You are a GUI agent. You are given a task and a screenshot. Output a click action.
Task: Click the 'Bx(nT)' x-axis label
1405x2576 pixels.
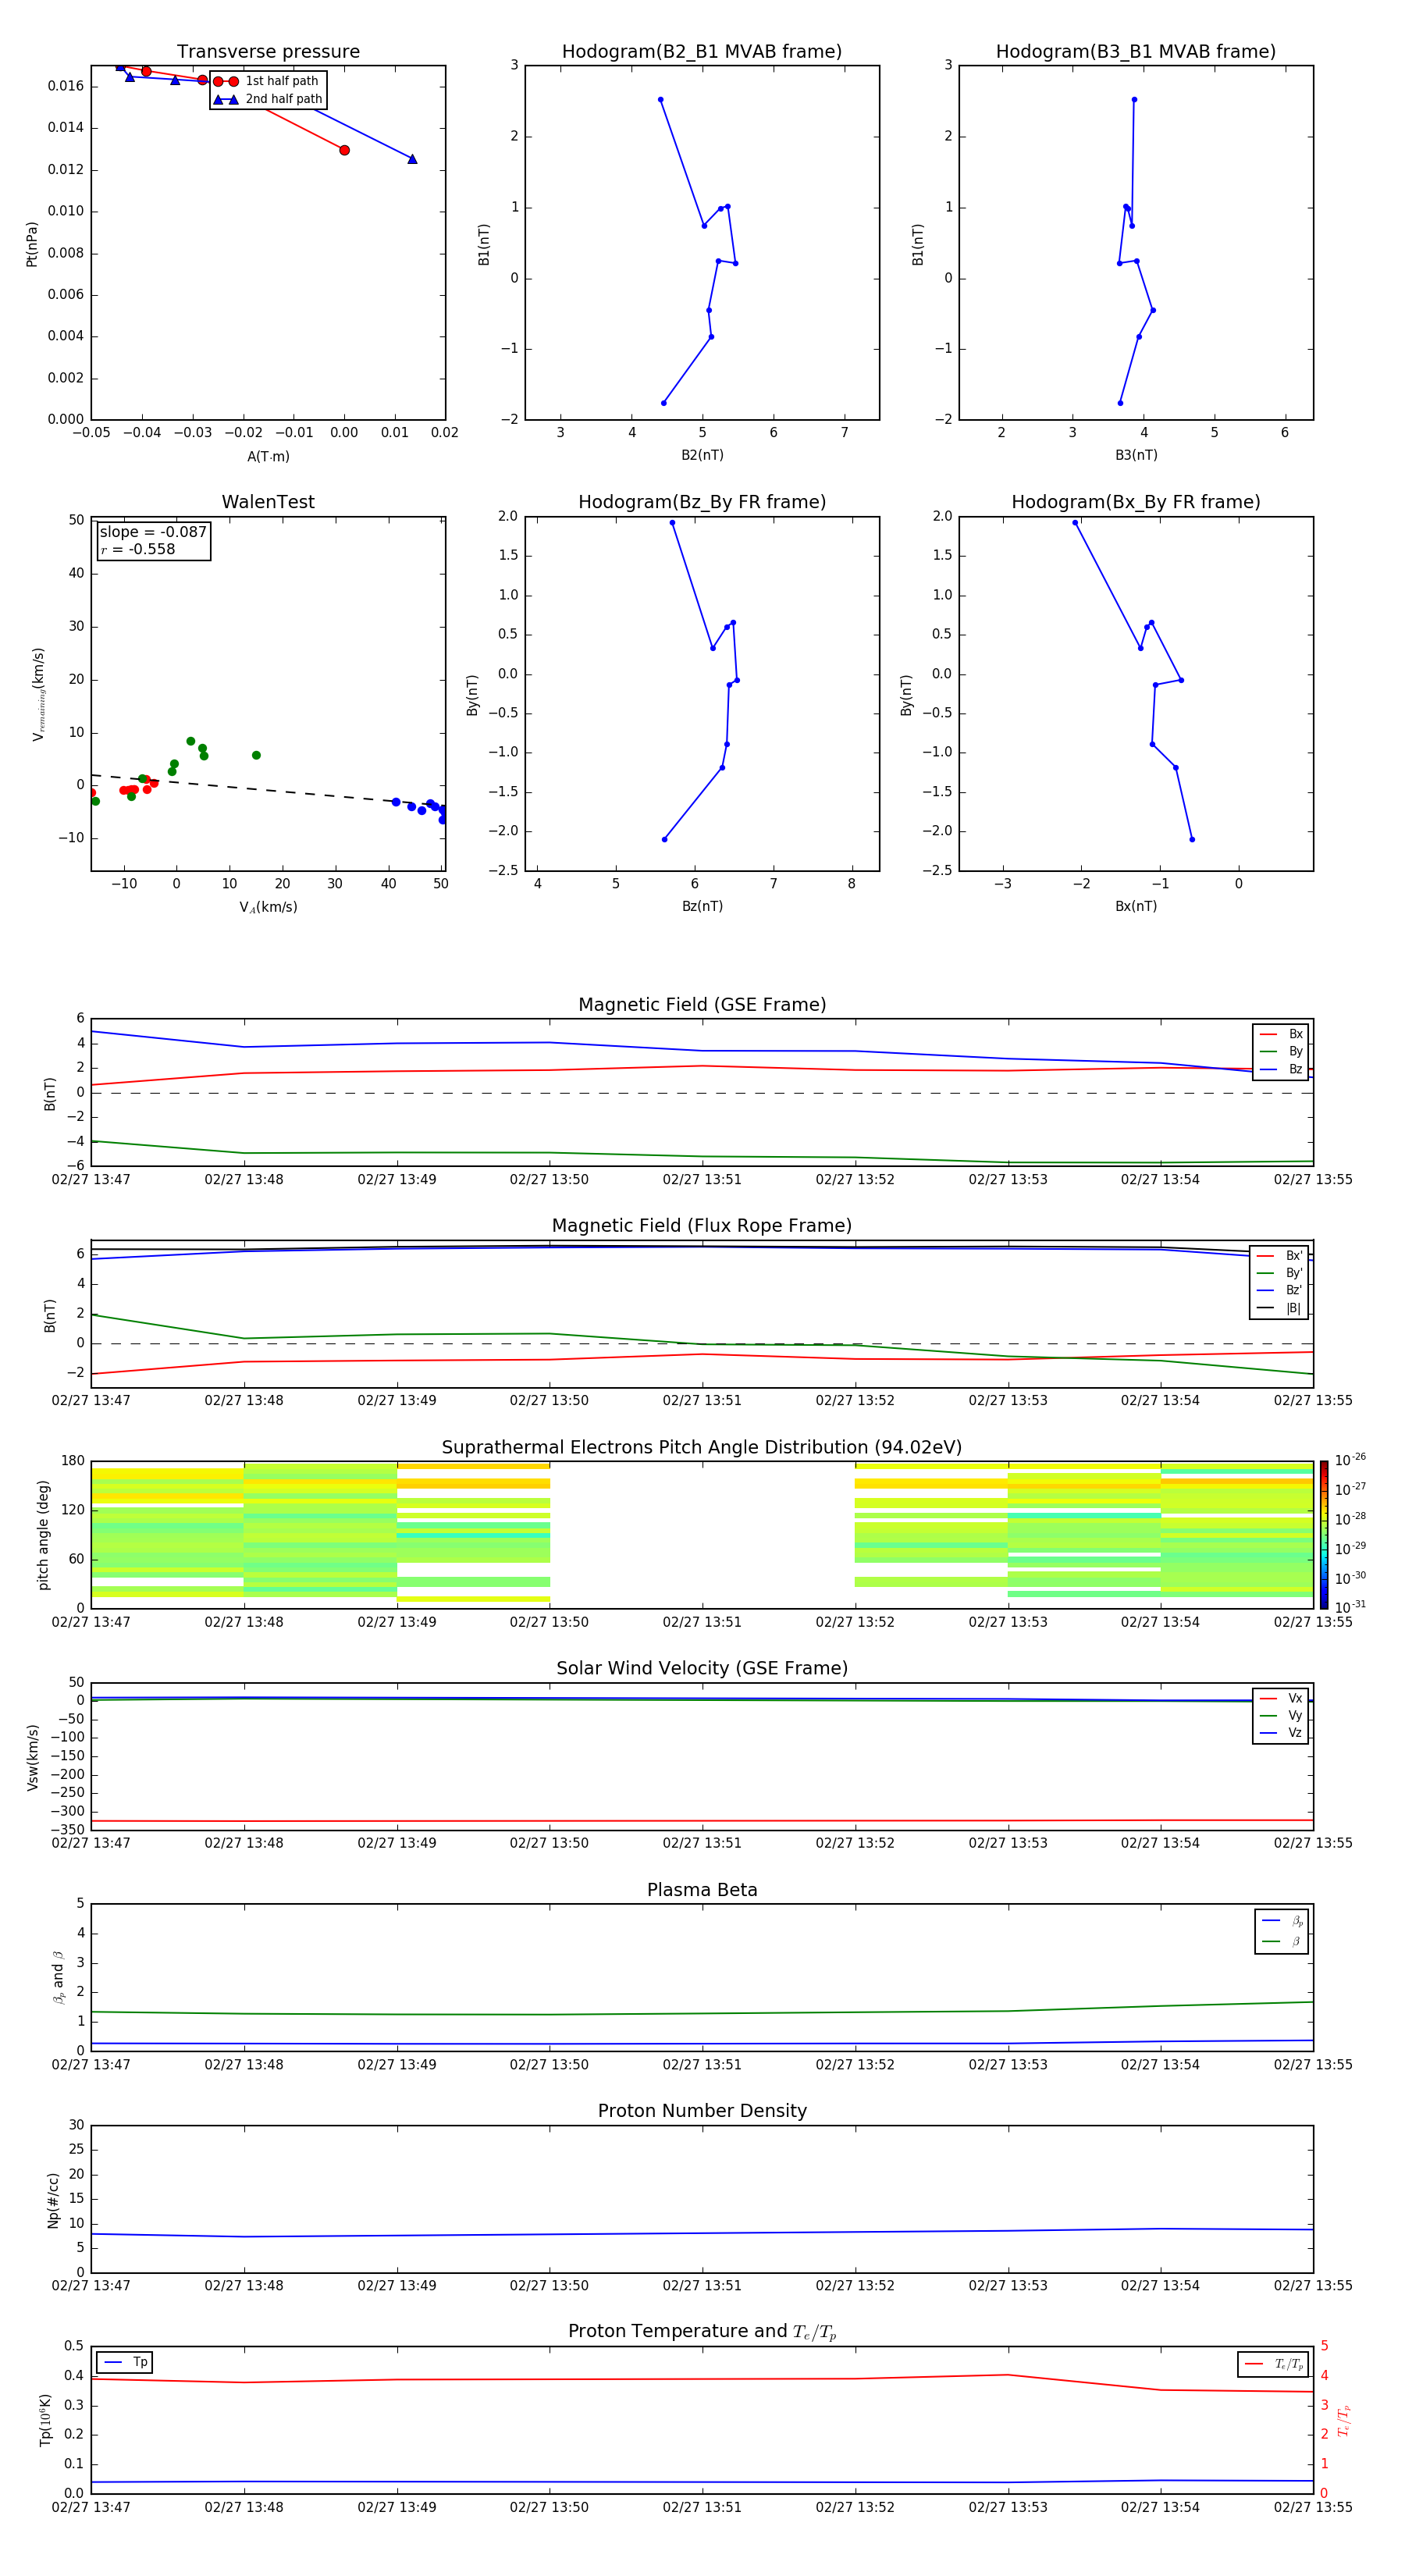pyautogui.click(x=1136, y=906)
